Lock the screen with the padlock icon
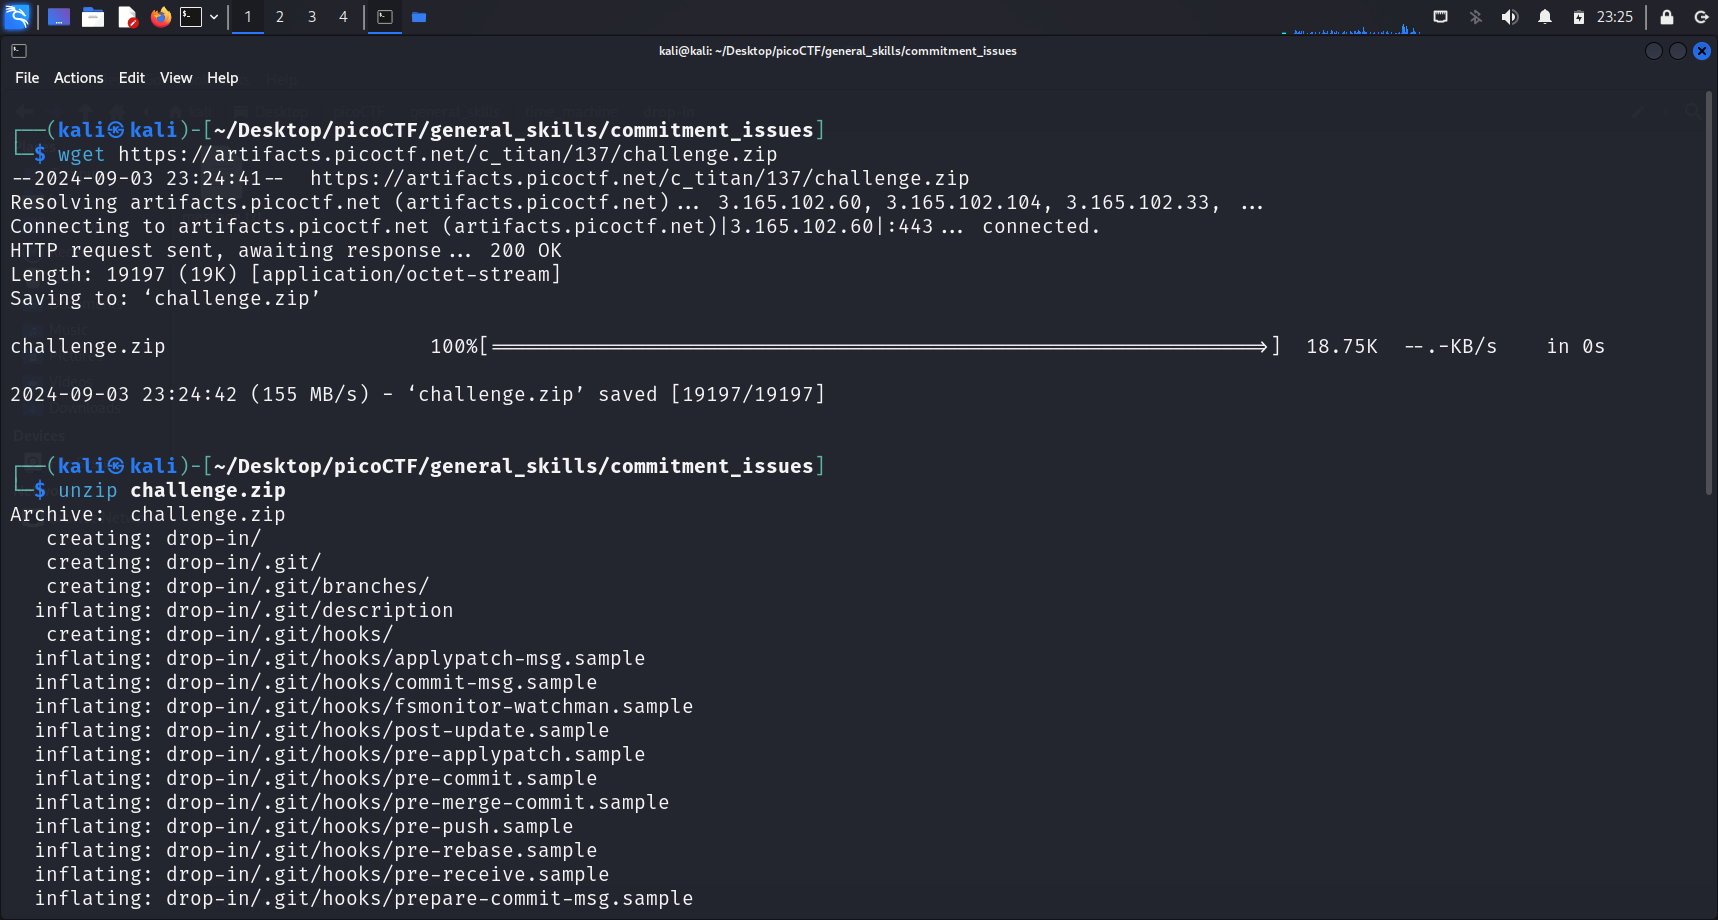This screenshot has height=920, width=1718. coord(1667,17)
